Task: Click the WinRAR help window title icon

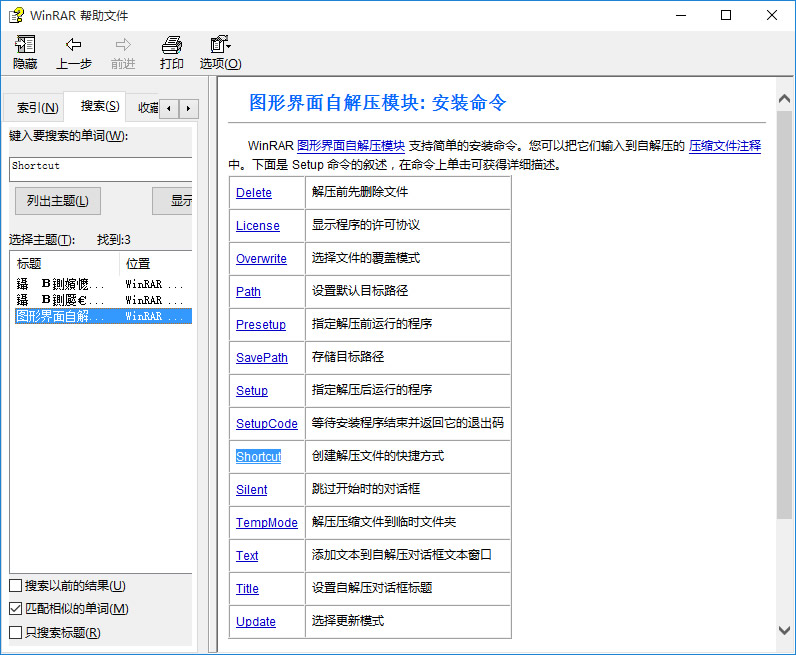Action: coord(16,15)
